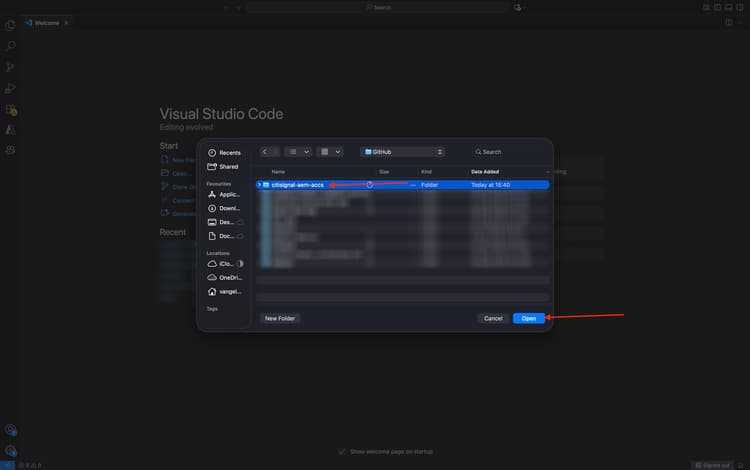Go to Applications in Favourites

(x=224, y=195)
